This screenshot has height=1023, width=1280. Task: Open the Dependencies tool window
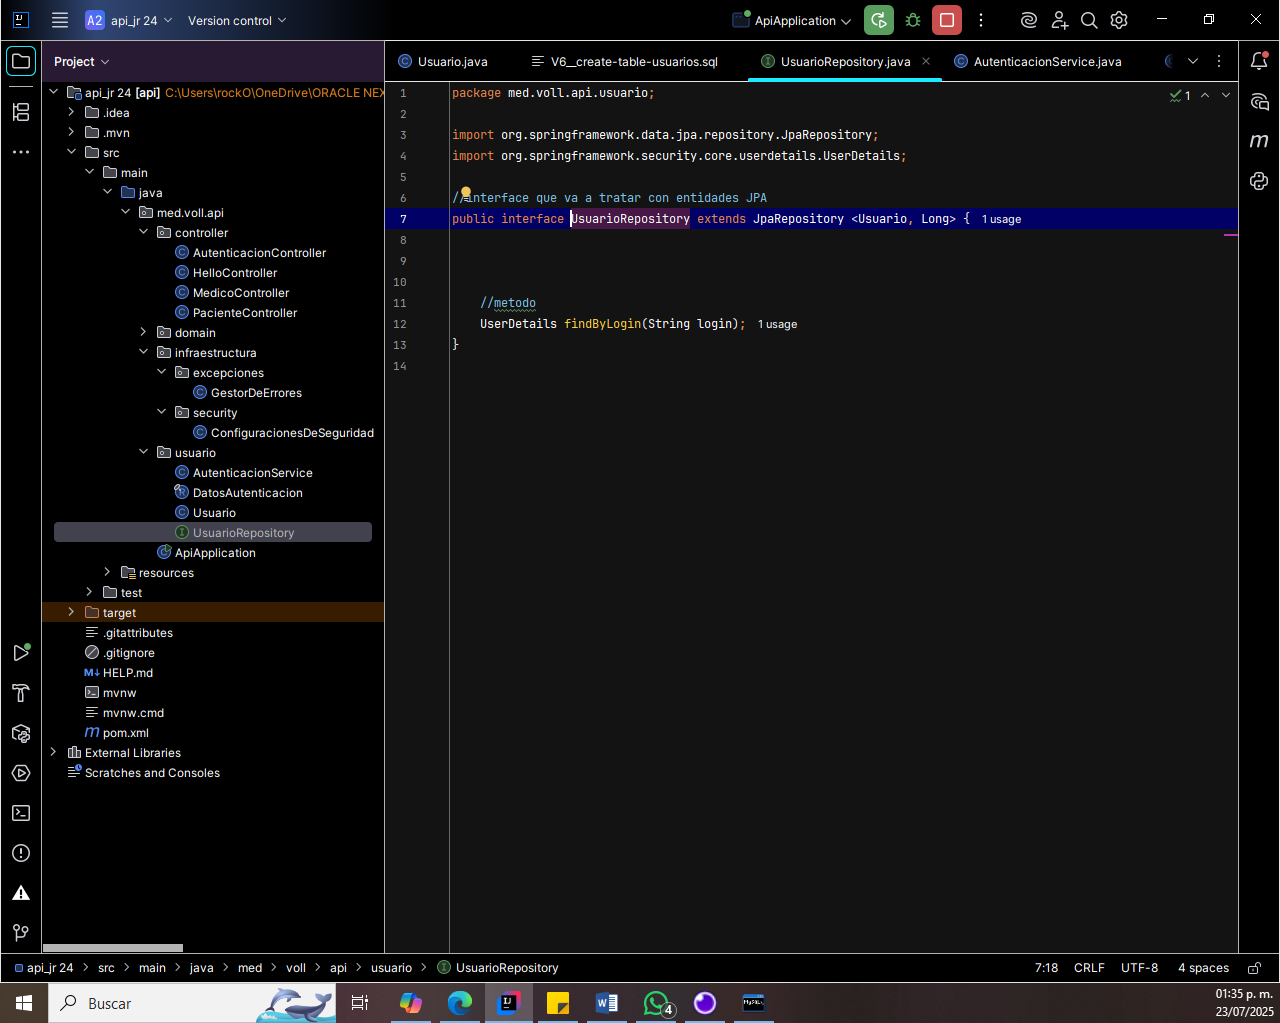pos(21,733)
